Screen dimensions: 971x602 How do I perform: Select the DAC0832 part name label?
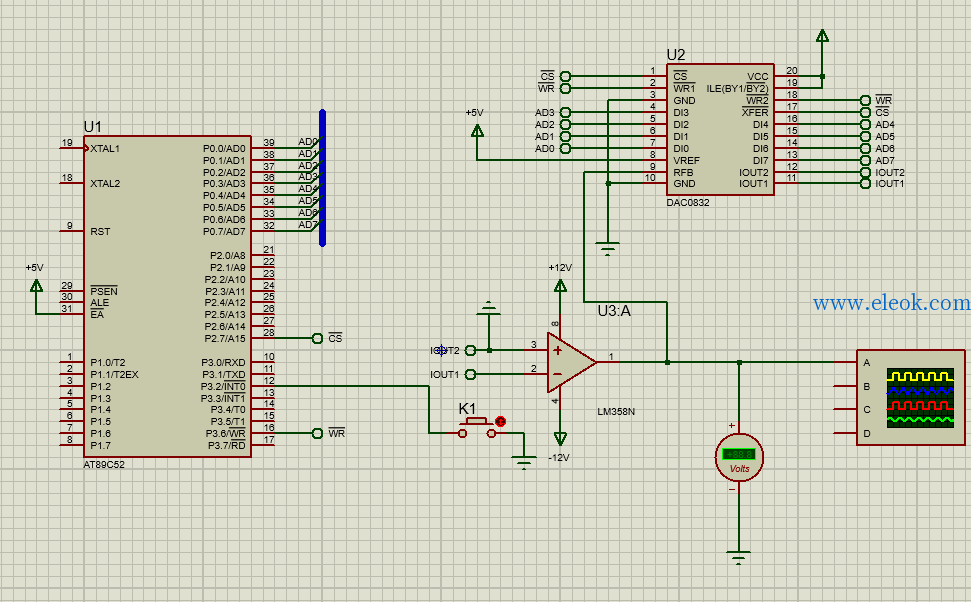tap(688, 203)
